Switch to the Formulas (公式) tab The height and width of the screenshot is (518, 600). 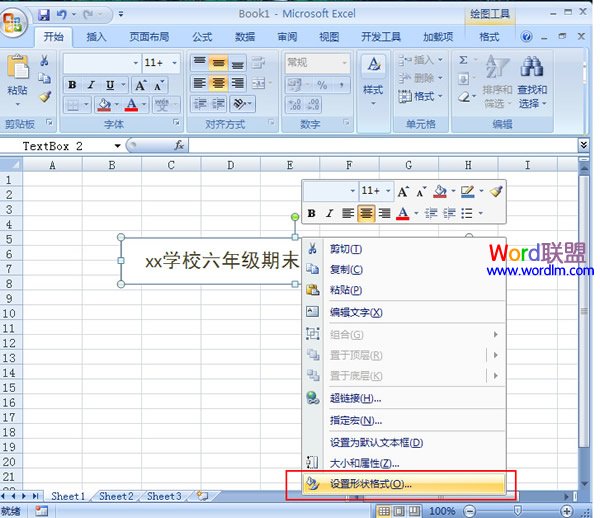202,37
